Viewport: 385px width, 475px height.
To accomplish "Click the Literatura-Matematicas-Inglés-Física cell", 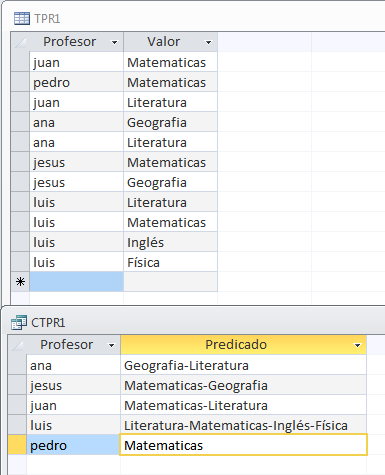I will 243,425.
